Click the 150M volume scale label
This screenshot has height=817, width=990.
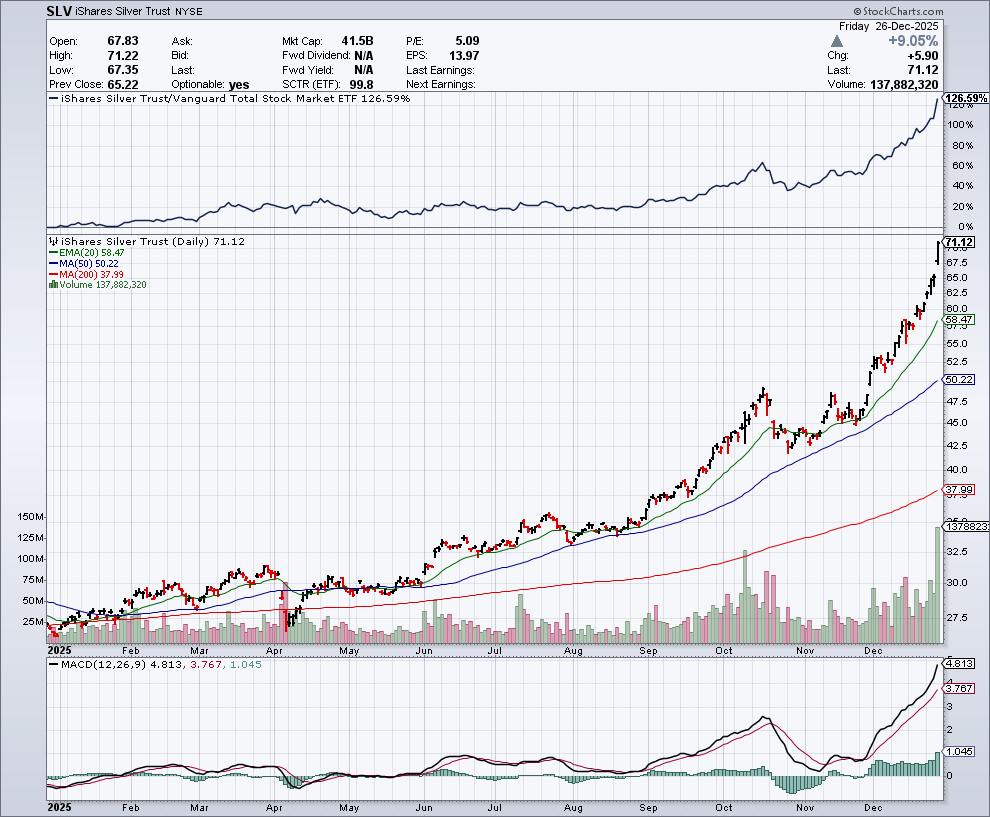31,517
